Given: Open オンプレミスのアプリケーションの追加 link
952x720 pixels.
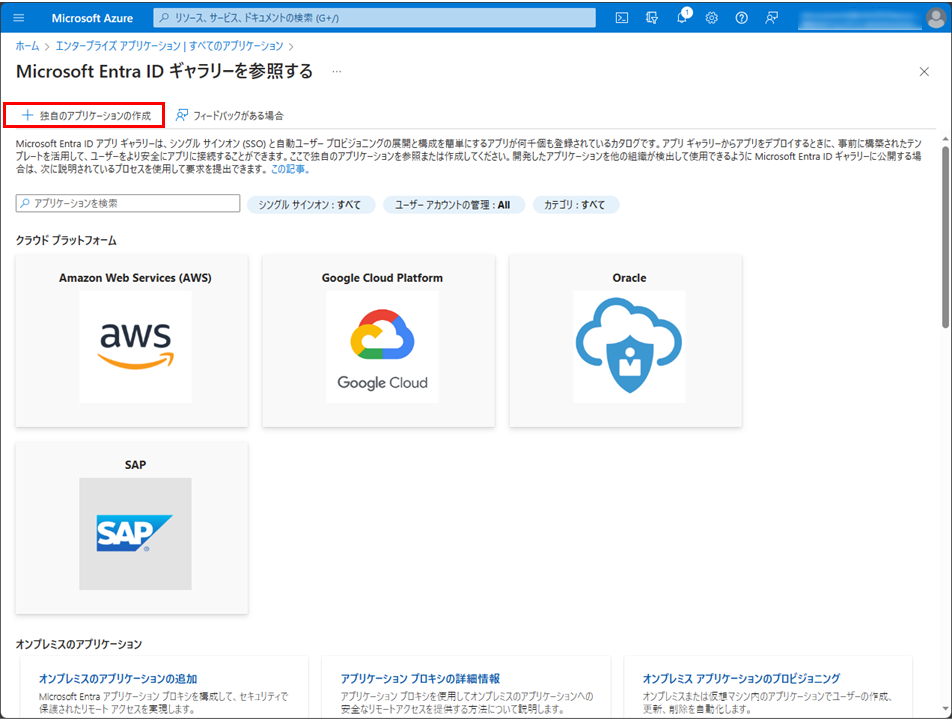Looking at the screenshot, I should coord(118,678).
